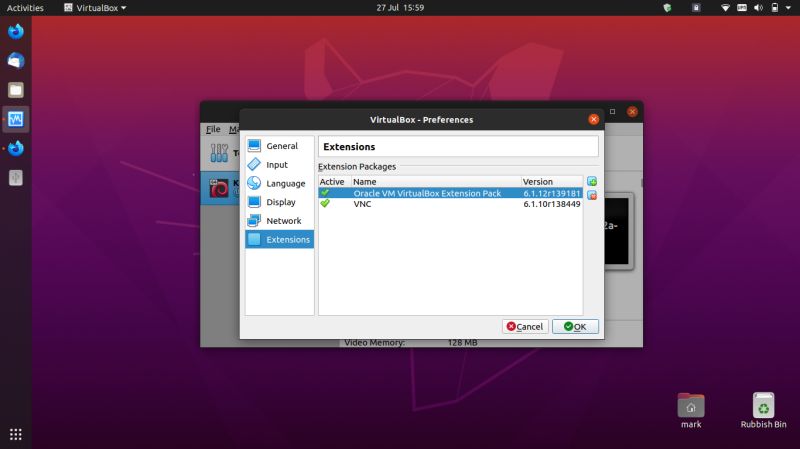Add a new extension package
The height and width of the screenshot is (449, 800).
tap(592, 182)
